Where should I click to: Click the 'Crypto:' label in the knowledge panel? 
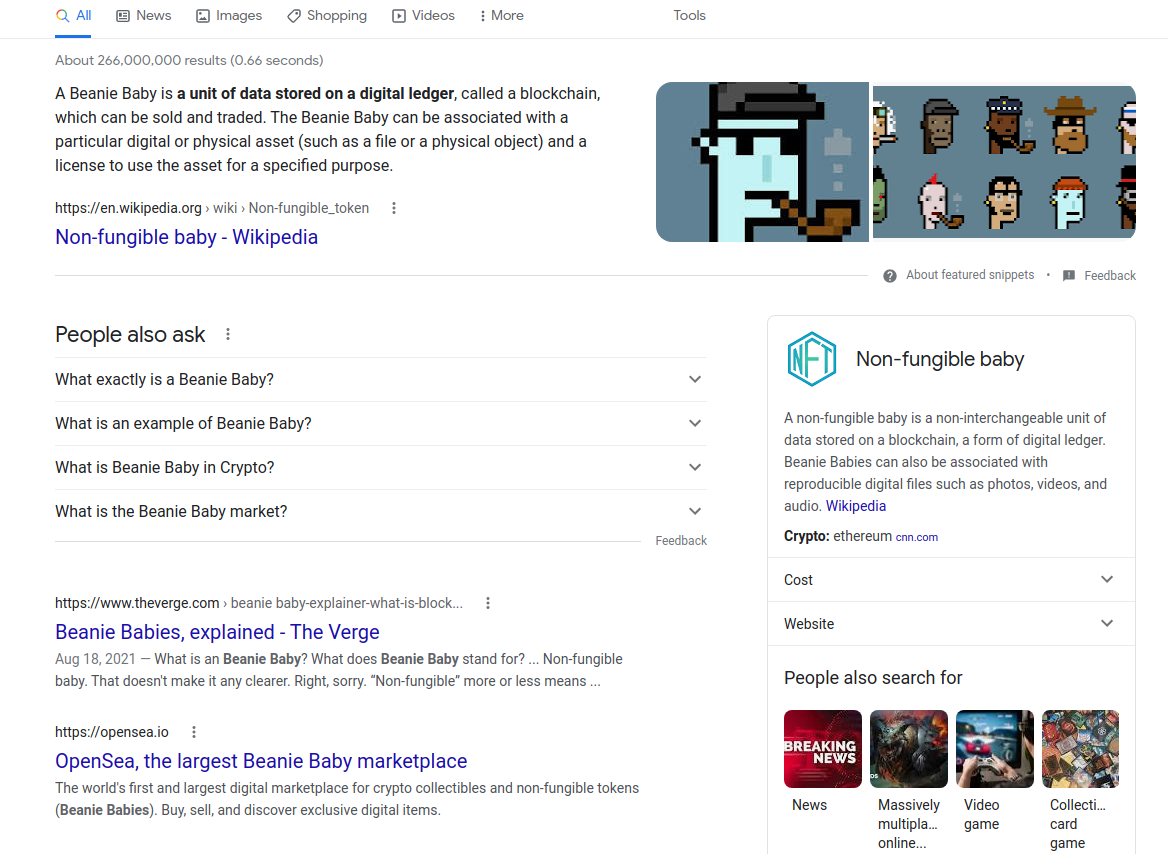807,537
